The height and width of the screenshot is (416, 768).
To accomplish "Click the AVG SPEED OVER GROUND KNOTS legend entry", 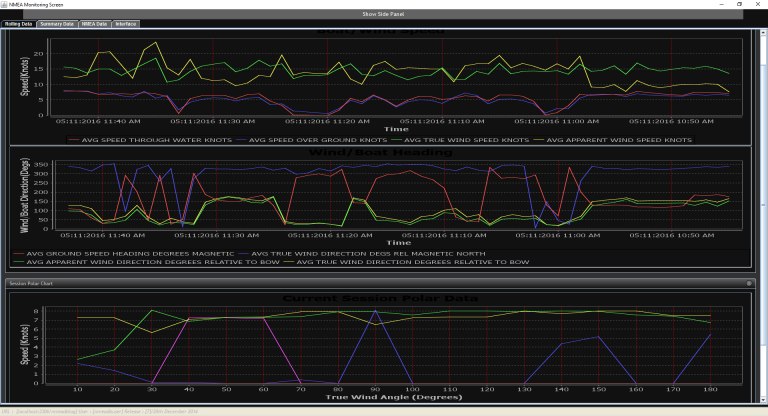I will [x=311, y=140].
